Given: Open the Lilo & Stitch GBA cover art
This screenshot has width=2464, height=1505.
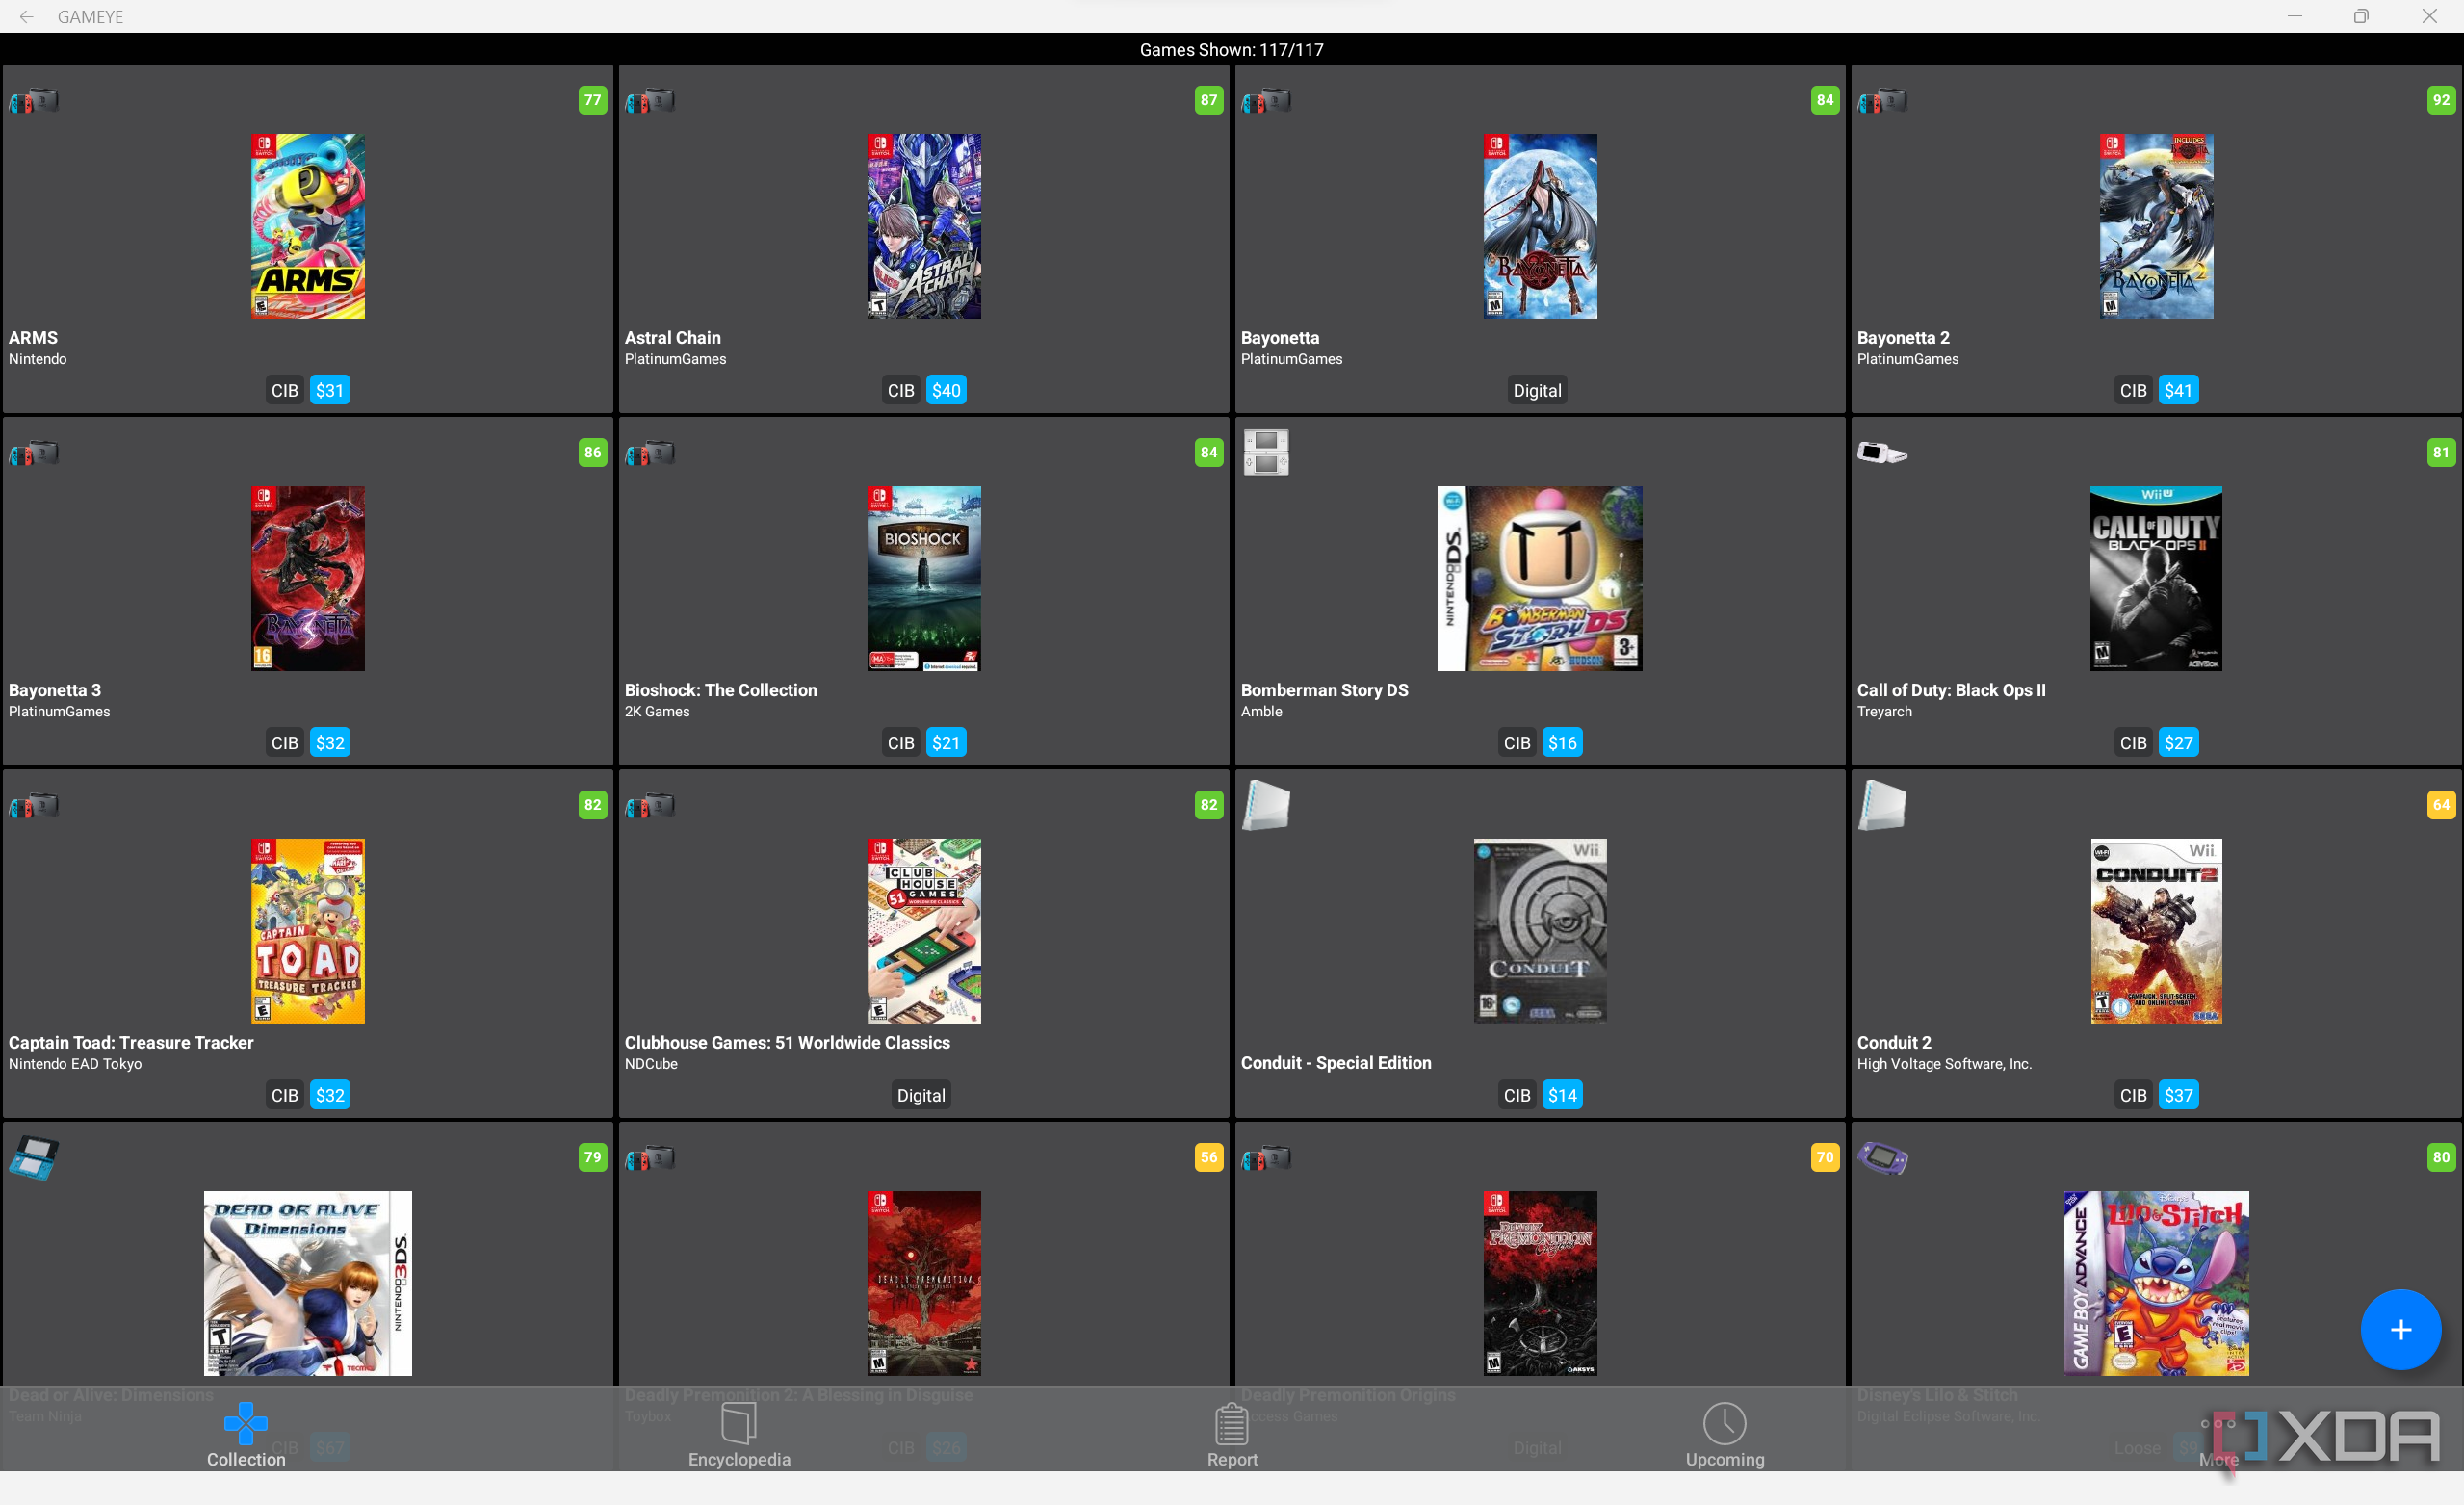Looking at the screenshot, I should click(2156, 1283).
